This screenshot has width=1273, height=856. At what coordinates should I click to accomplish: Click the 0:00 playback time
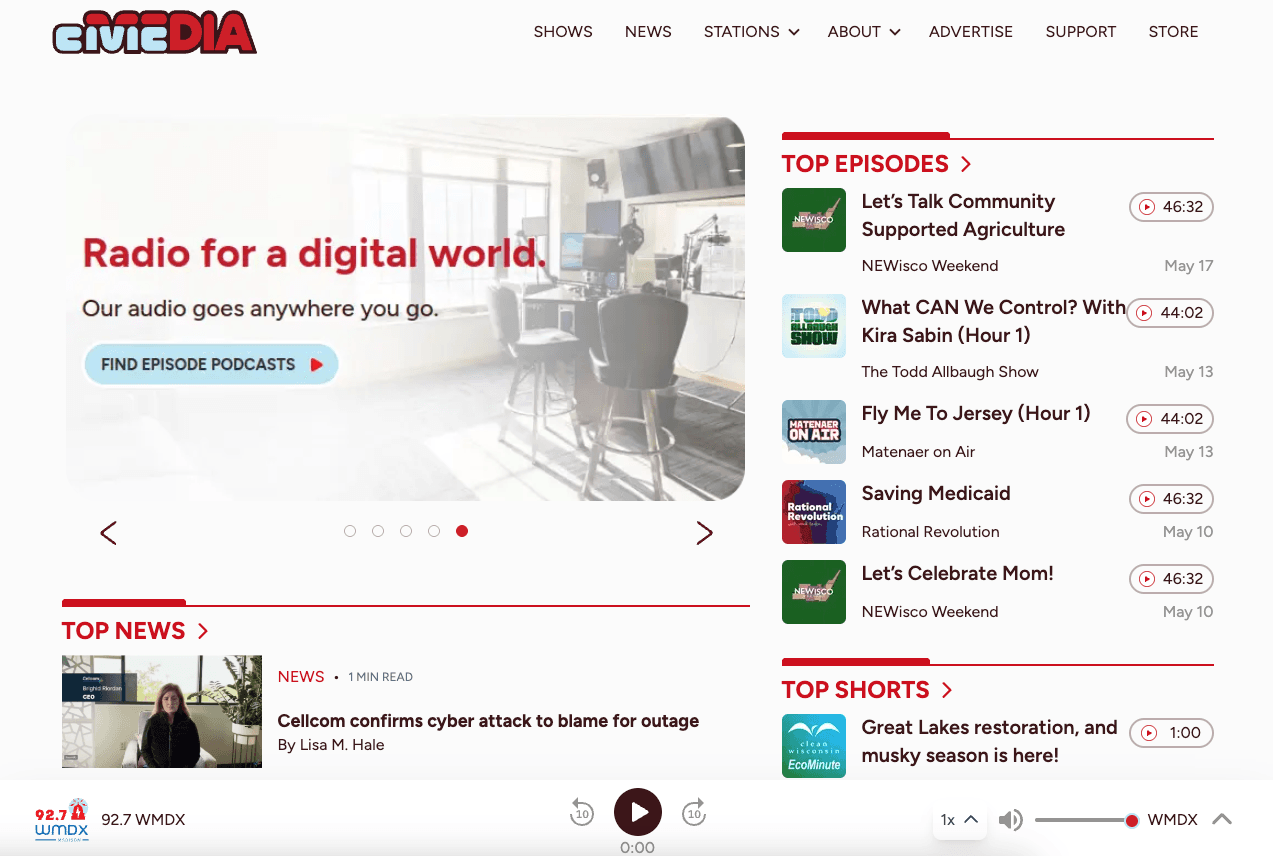[637, 848]
